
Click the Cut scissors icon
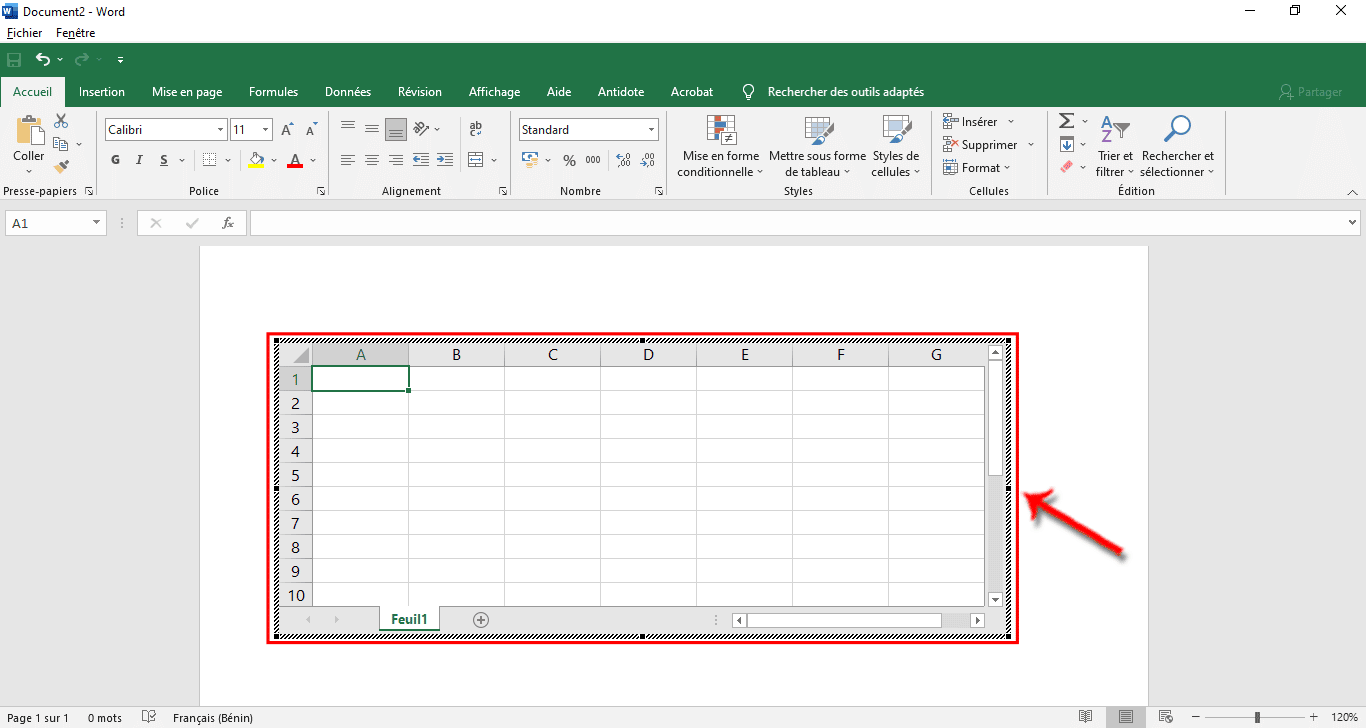point(61,121)
